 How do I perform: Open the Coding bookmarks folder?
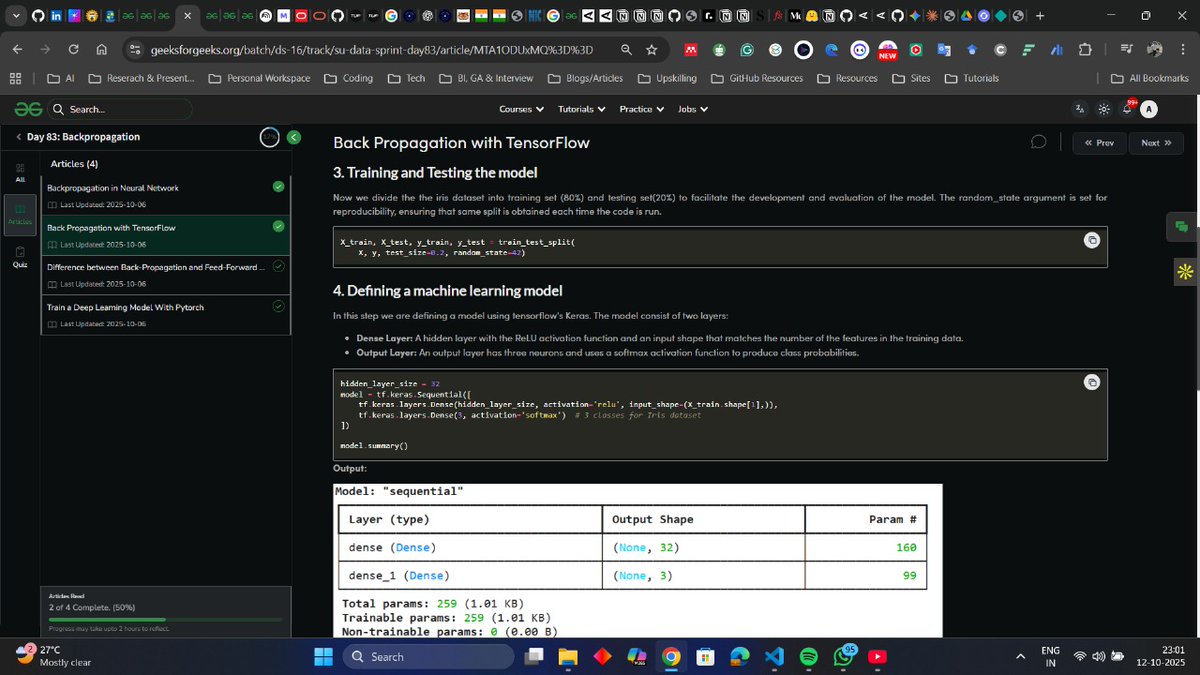click(x=348, y=78)
